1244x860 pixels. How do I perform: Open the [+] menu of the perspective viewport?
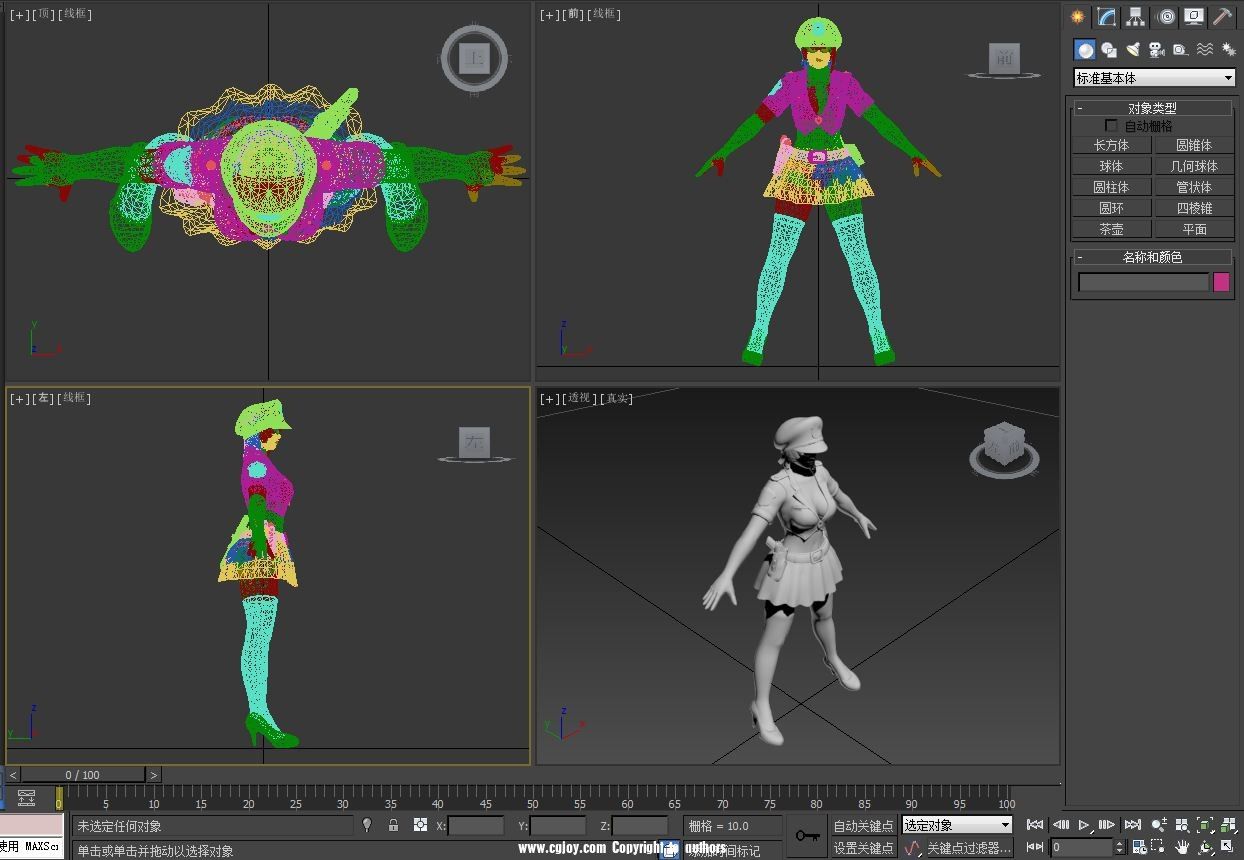point(550,398)
